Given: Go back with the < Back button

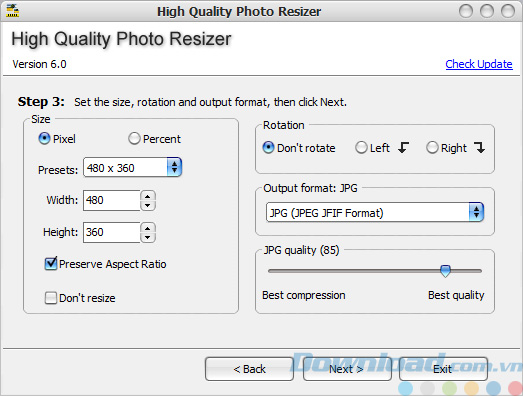Looking at the screenshot, I should pyautogui.click(x=249, y=369).
